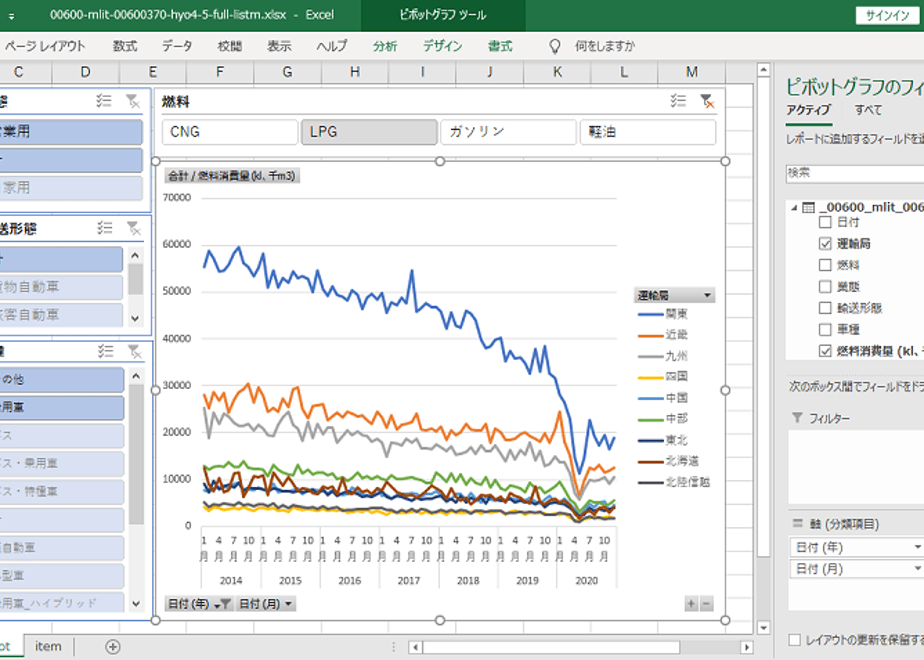The width and height of the screenshot is (924, 660).
Task: Click the 軸 (分類項目) area icon
Action: (798, 523)
